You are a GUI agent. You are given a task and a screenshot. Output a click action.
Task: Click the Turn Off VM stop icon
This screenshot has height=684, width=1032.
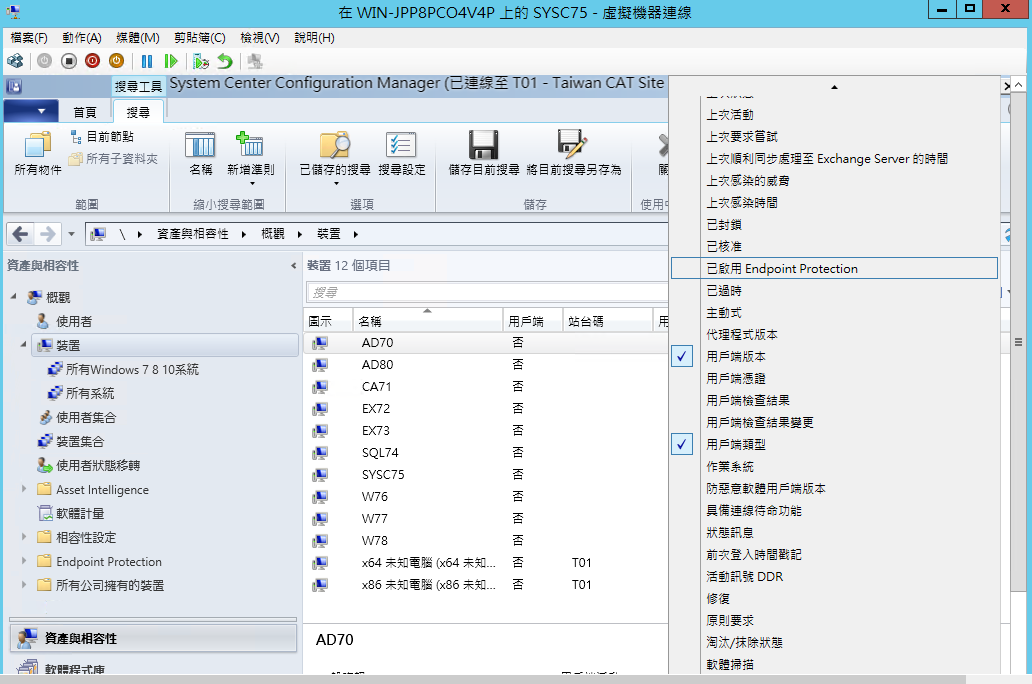pos(68,61)
